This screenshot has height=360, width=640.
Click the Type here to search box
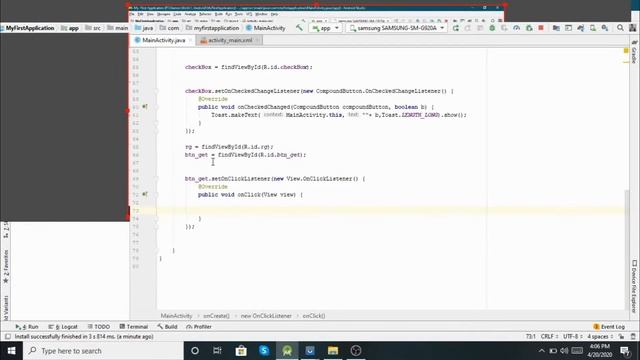(103, 351)
